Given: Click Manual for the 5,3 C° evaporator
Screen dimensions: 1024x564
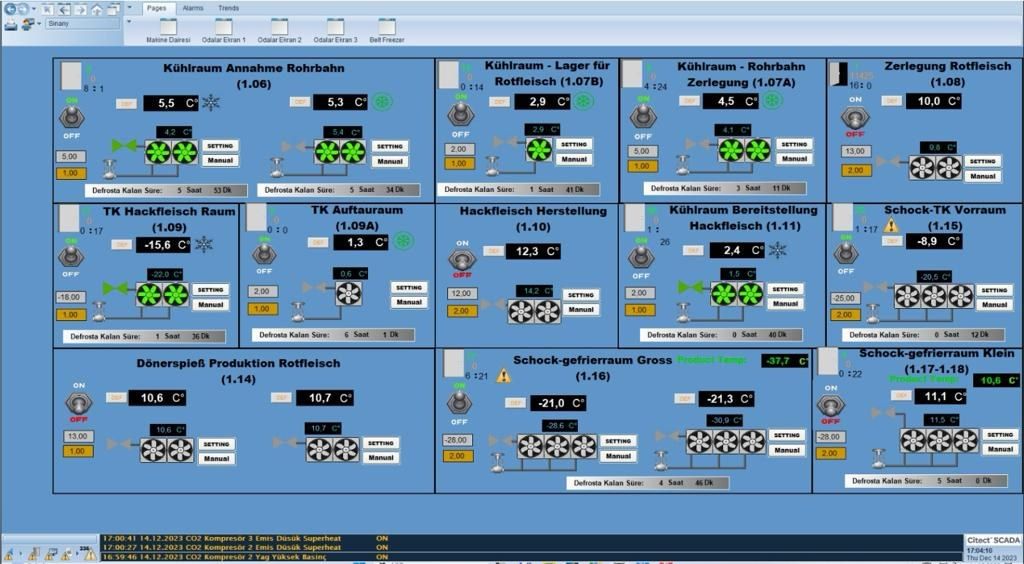Looking at the screenshot, I should click(390, 161).
